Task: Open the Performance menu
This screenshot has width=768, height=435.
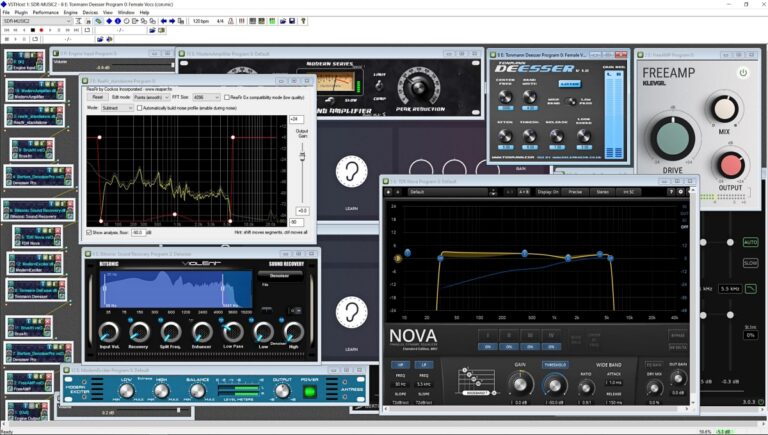Action: (45, 12)
